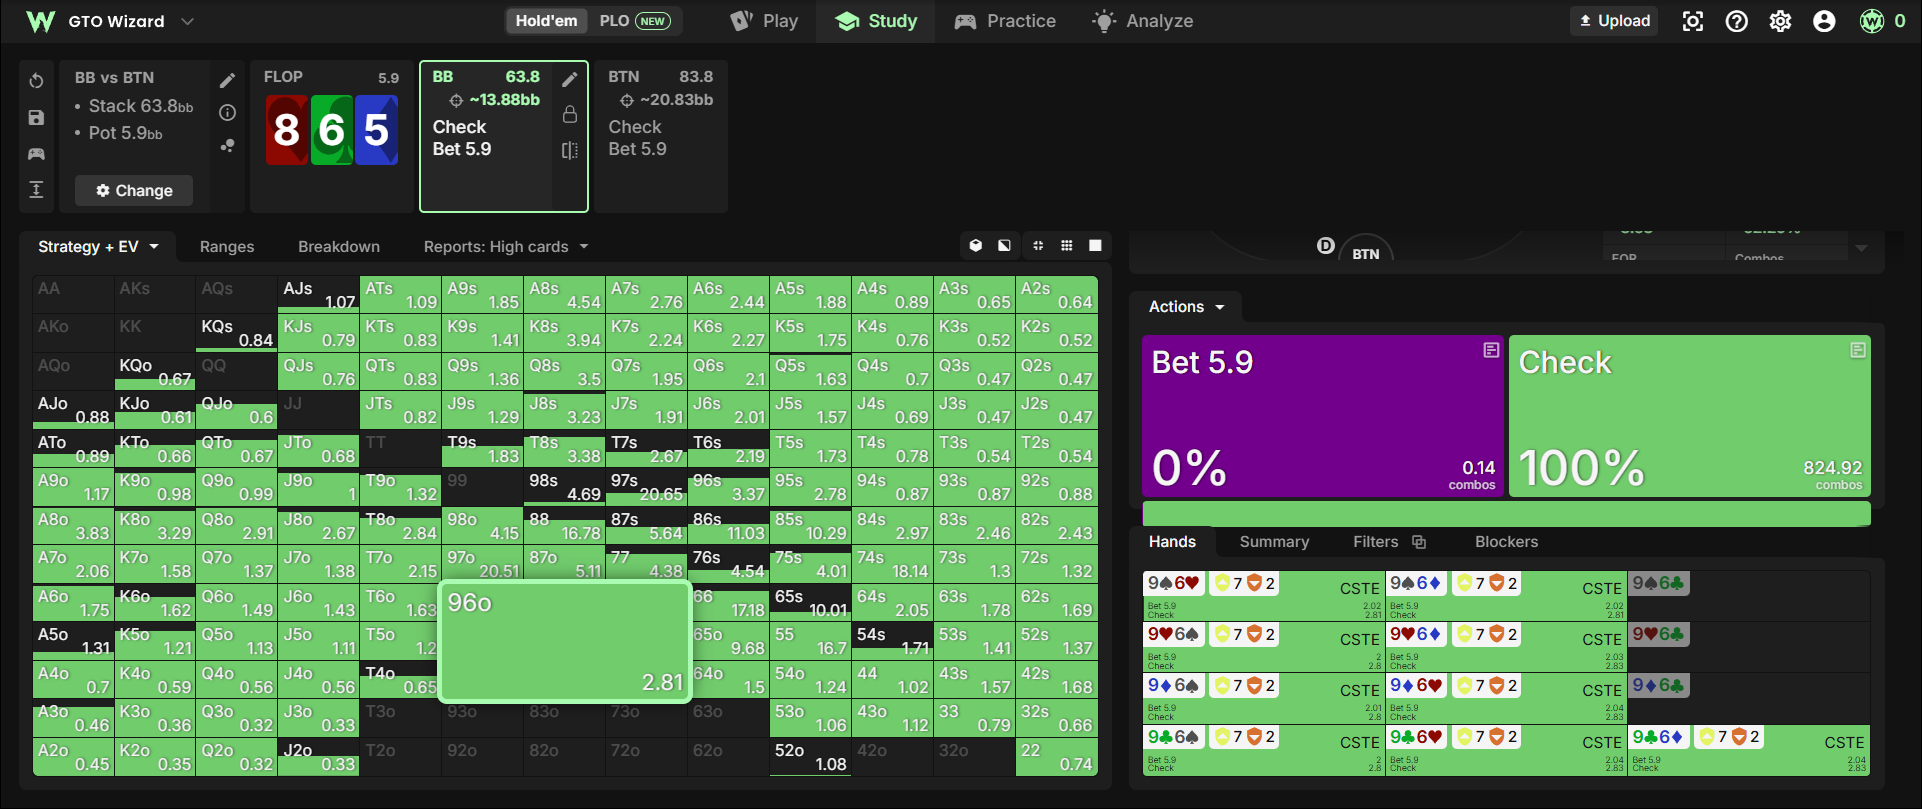Screen dimensions: 1922x809
Task: Open the Summary tab
Action: pos(1274,542)
